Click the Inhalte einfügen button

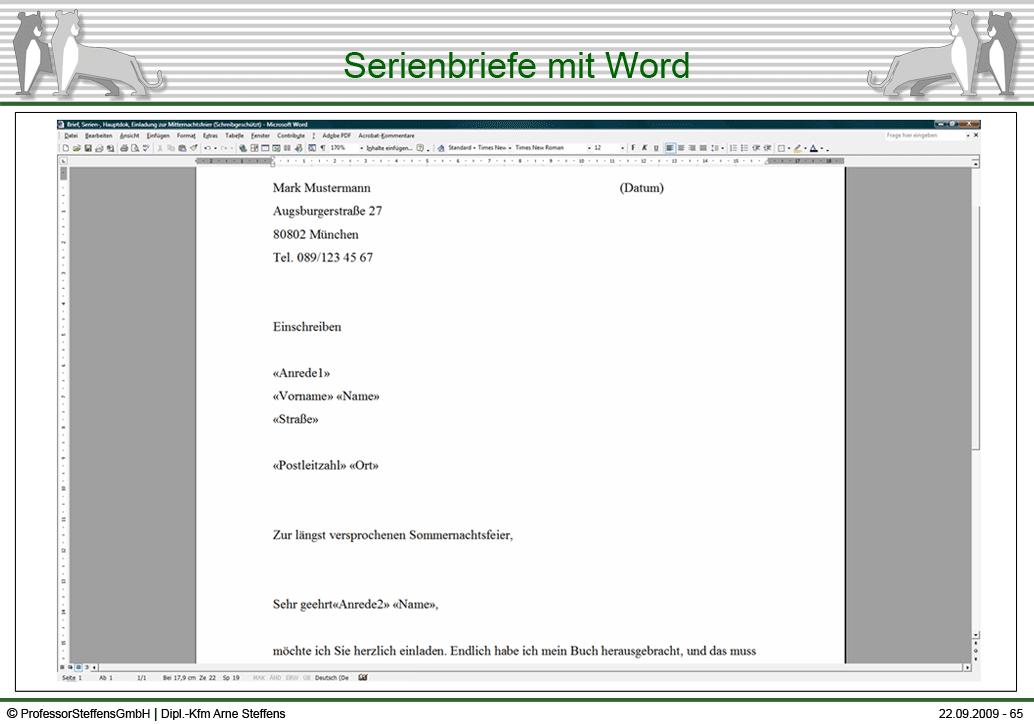389,148
